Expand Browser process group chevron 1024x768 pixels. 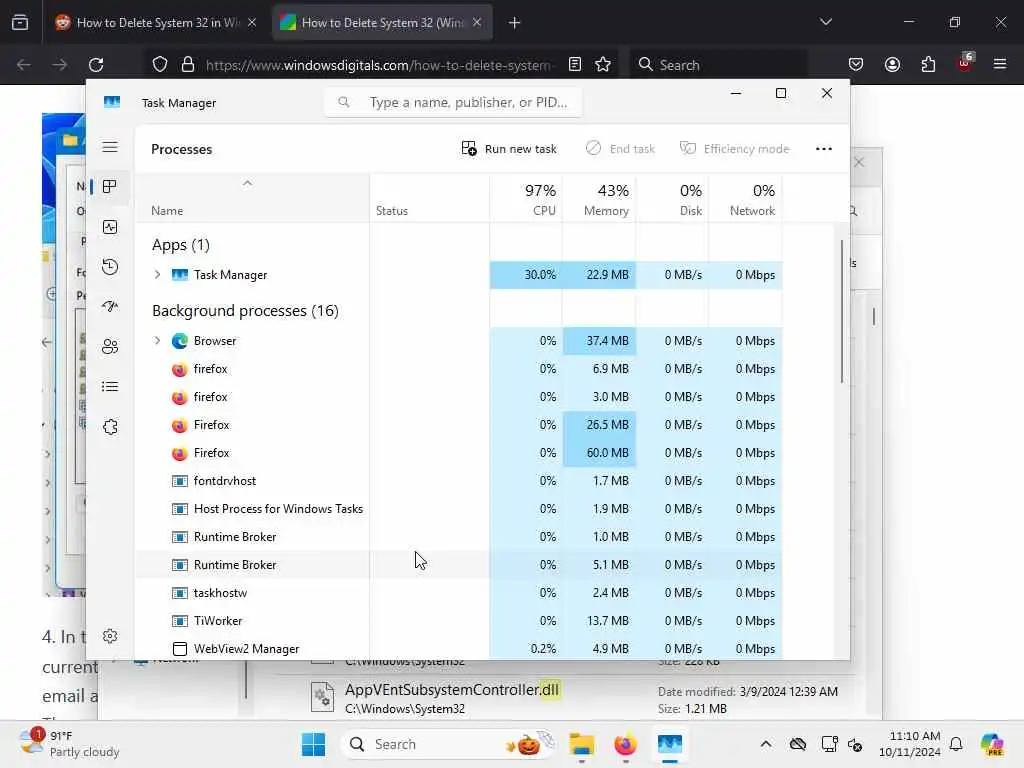coord(157,341)
